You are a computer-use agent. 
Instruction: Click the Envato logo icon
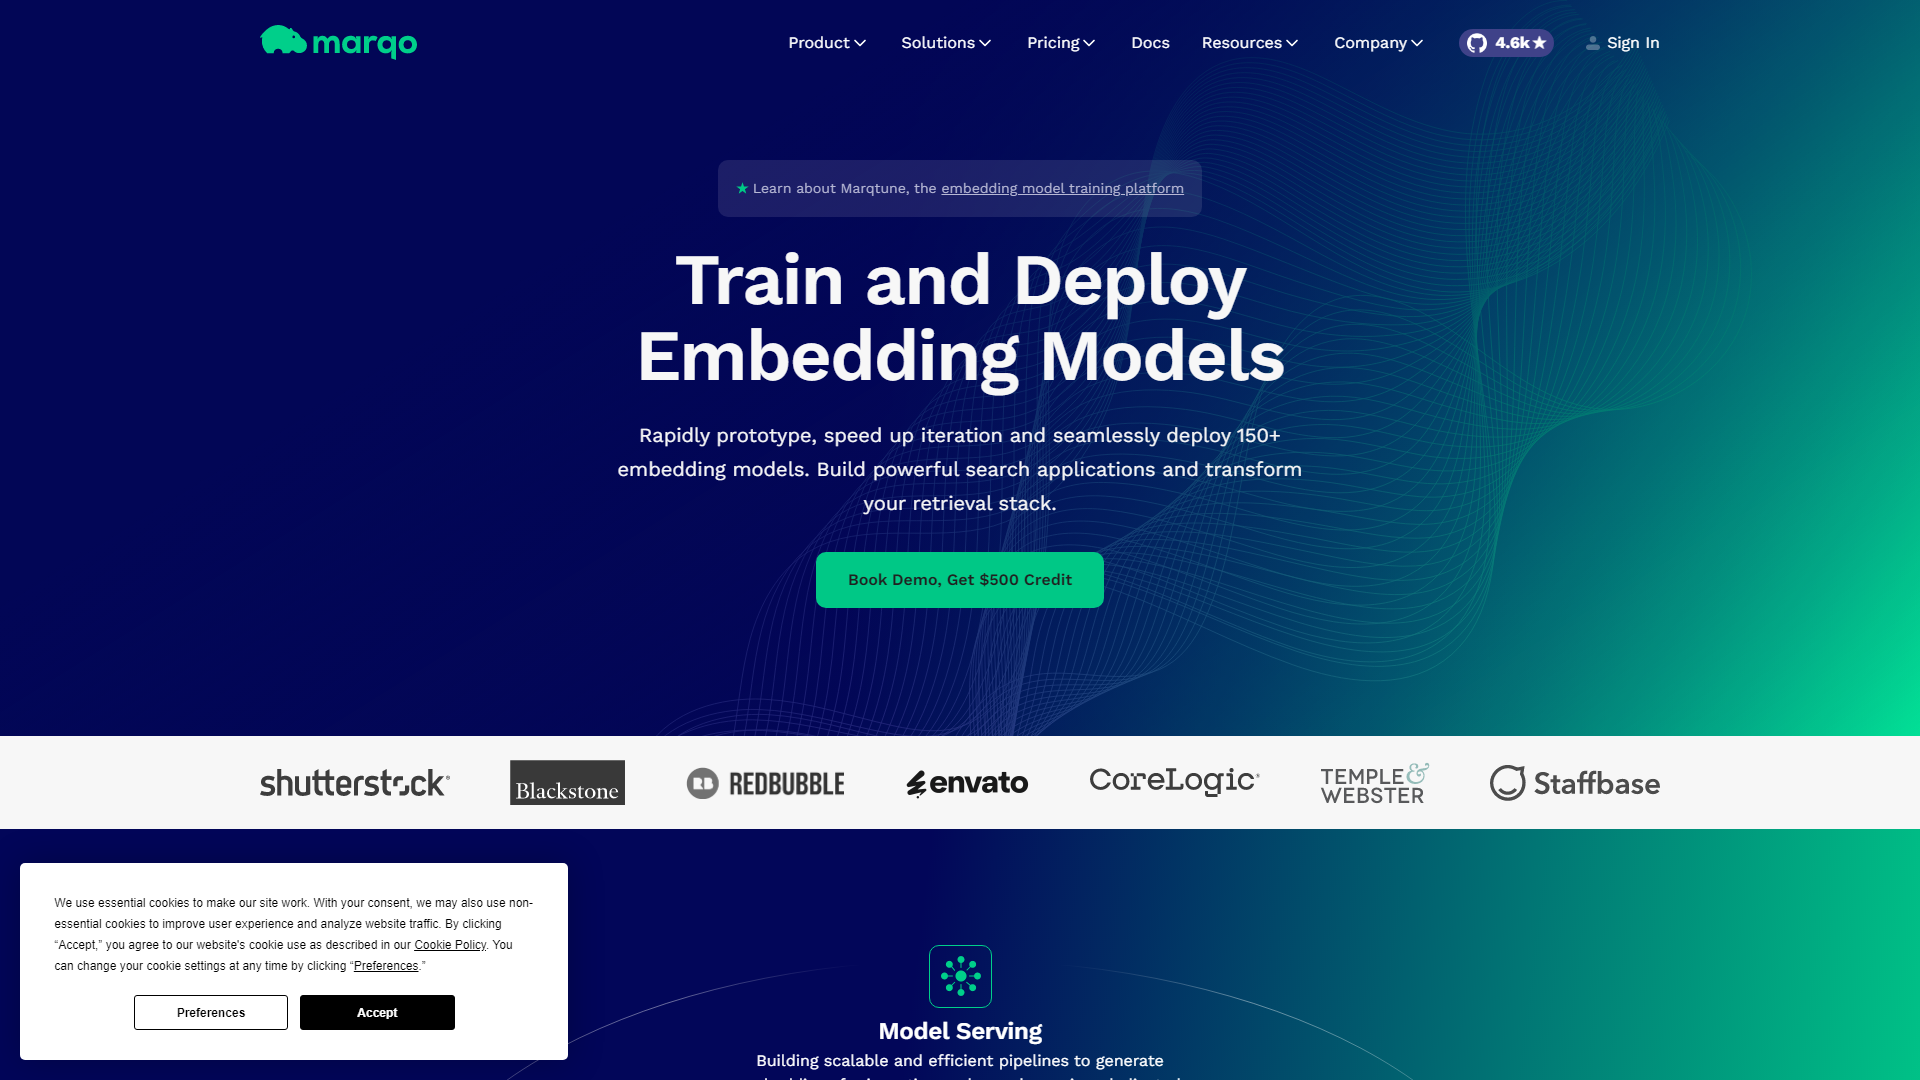click(915, 782)
